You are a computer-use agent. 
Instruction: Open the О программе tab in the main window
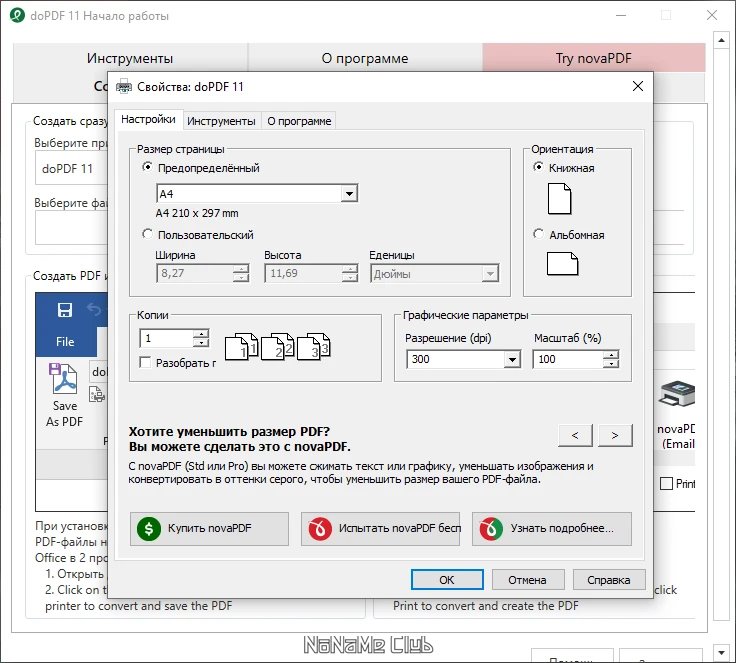click(x=365, y=58)
